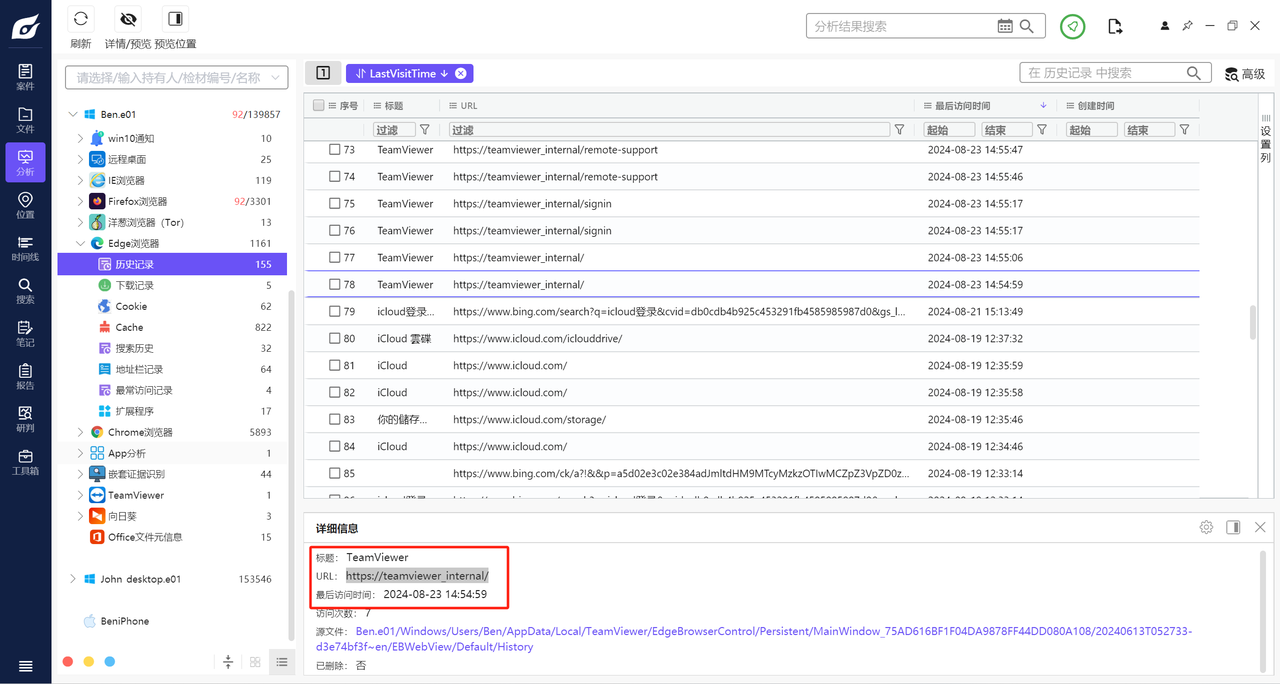This screenshot has height=684, width=1280.
Task: Select Cache under Edge浏览器
Action: click(172, 328)
